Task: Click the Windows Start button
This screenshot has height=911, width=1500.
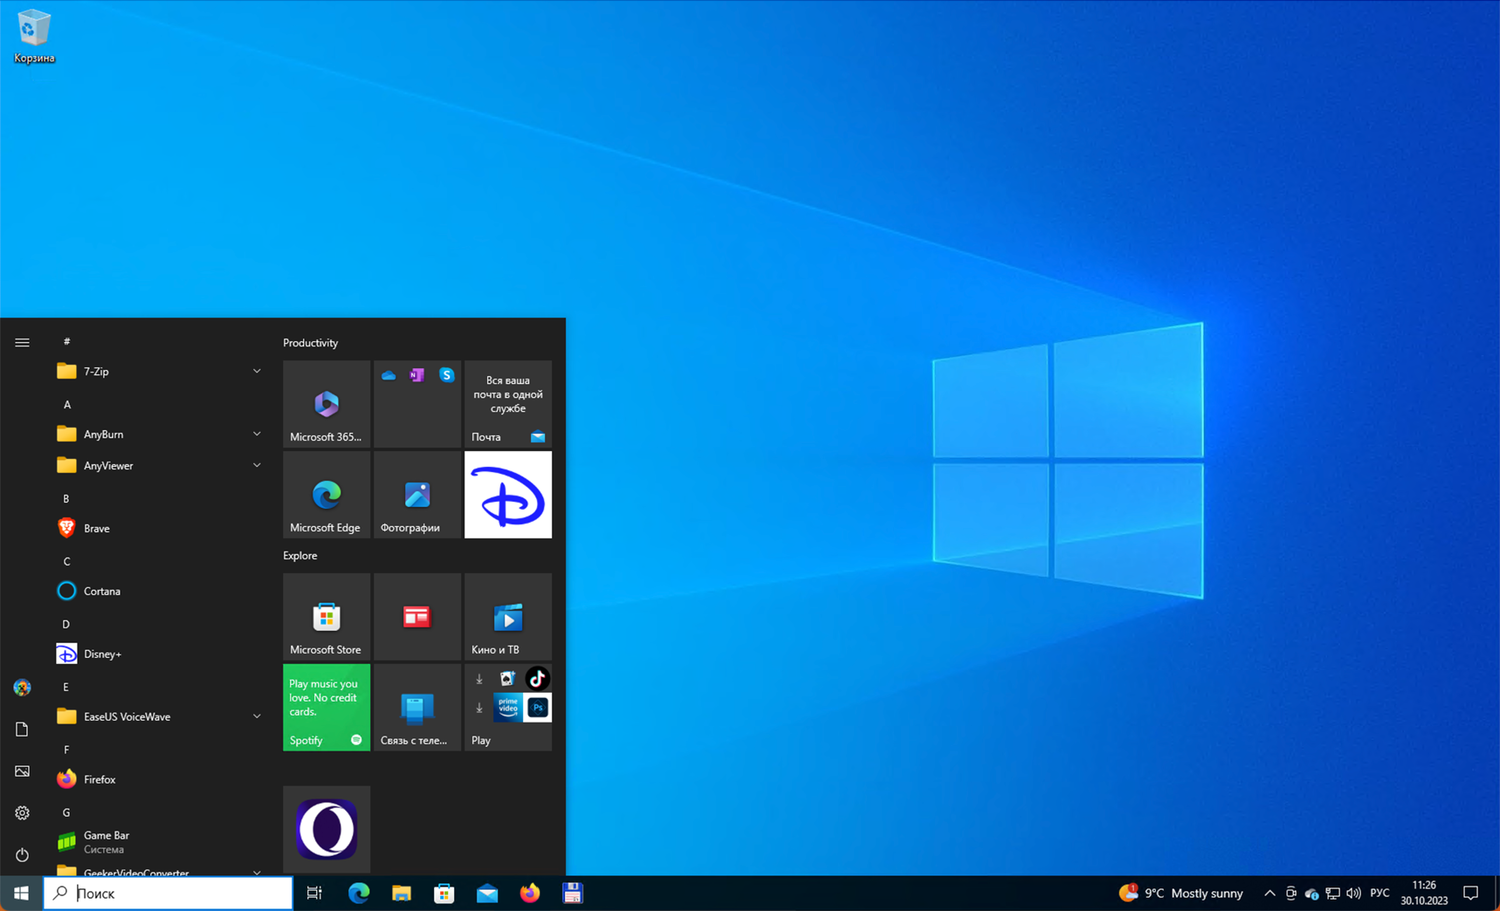Action: [x=21, y=893]
